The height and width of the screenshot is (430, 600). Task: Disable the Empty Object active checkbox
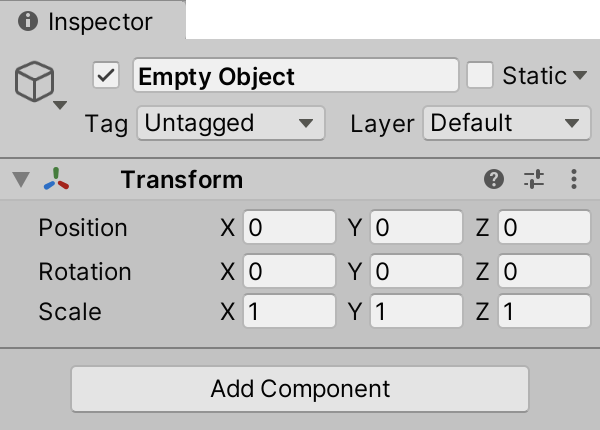click(x=106, y=76)
